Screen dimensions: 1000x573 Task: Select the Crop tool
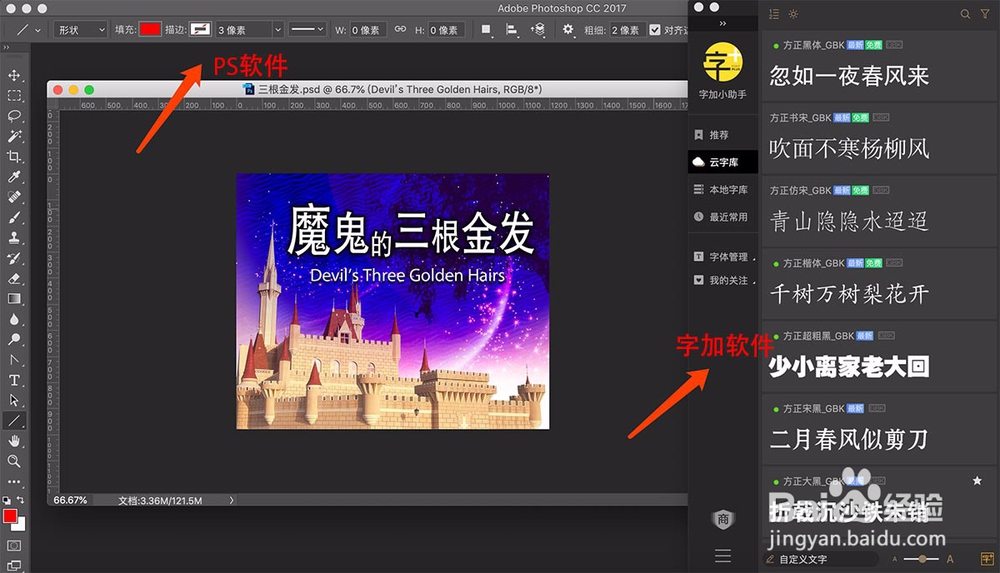point(14,157)
